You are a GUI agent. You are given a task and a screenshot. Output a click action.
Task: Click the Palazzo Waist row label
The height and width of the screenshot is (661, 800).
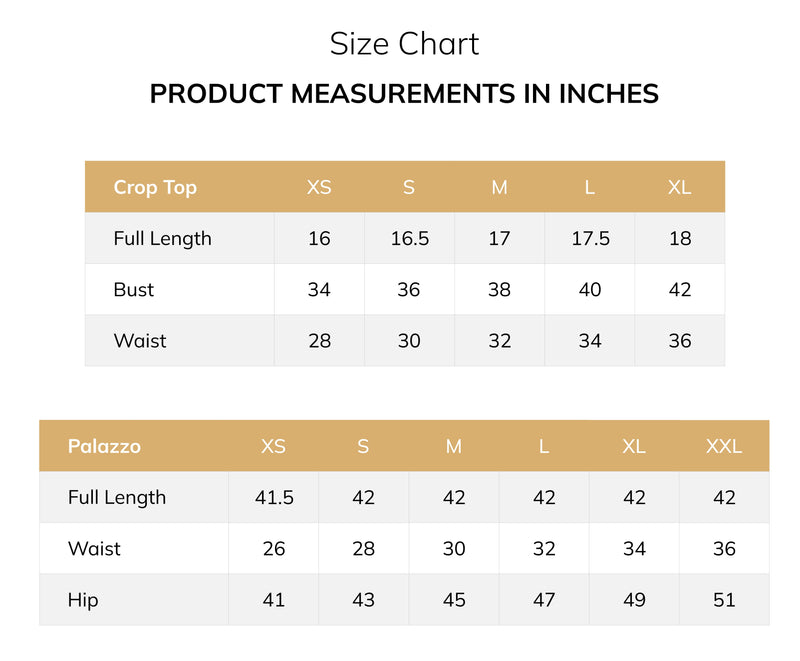pyautogui.click(x=94, y=549)
